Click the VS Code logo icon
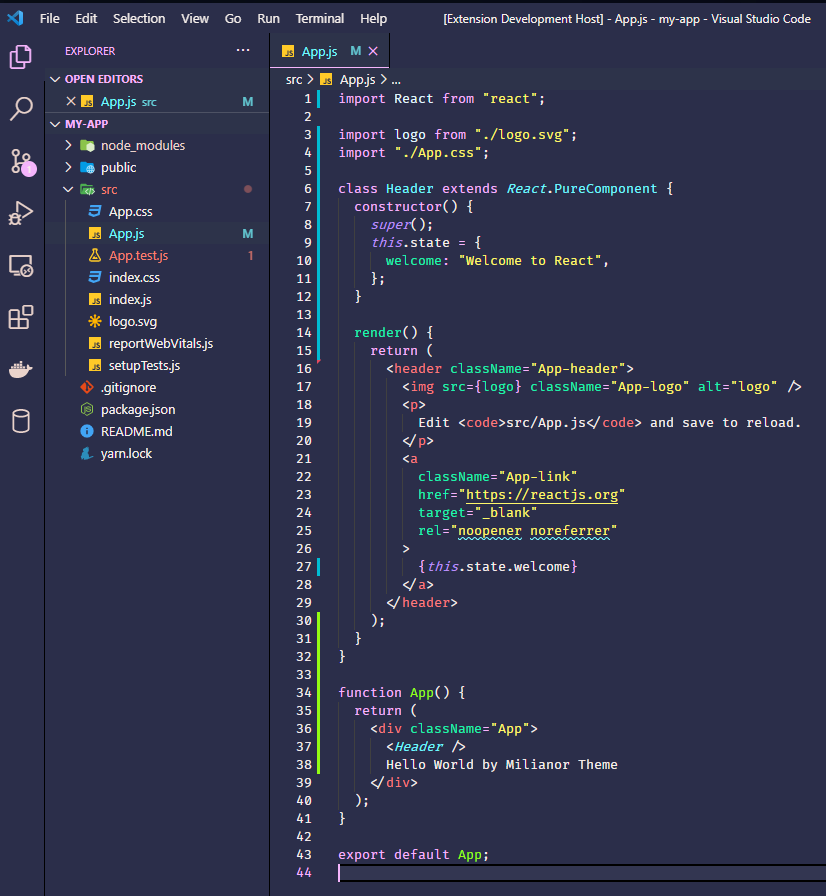 (x=15, y=18)
